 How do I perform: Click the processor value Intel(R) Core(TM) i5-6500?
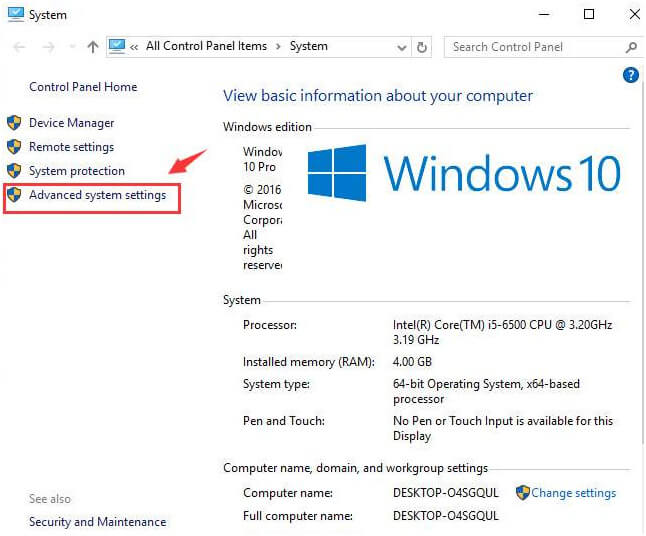click(x=503, y=332)
